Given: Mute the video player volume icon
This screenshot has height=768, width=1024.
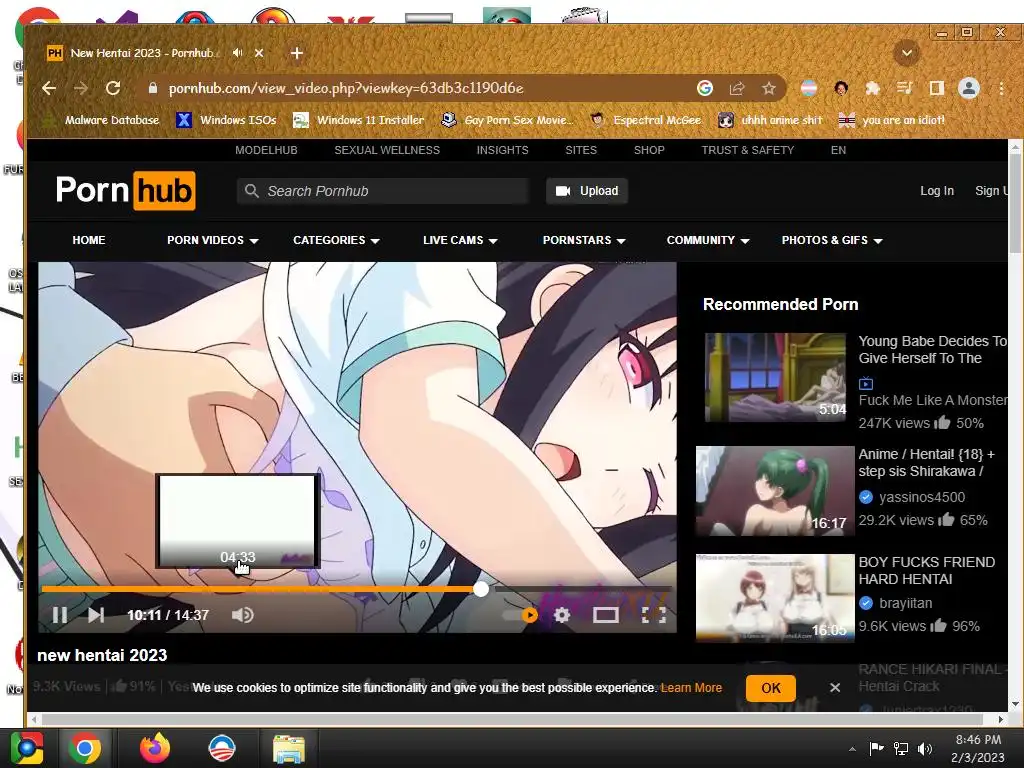Looking at the screenshot, I should [242, 615].
